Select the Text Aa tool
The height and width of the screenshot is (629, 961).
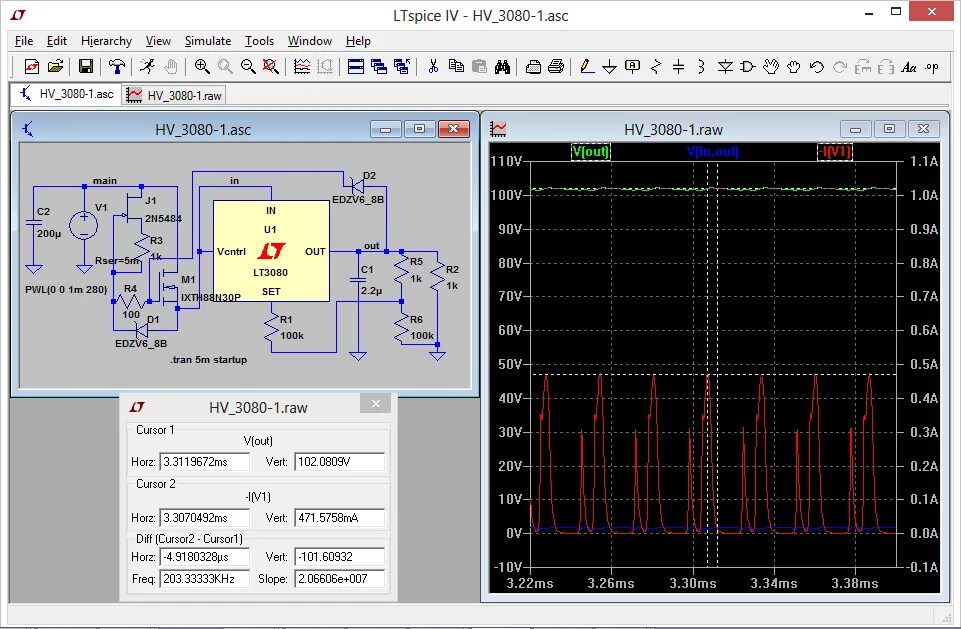click(x=909, y=66)
